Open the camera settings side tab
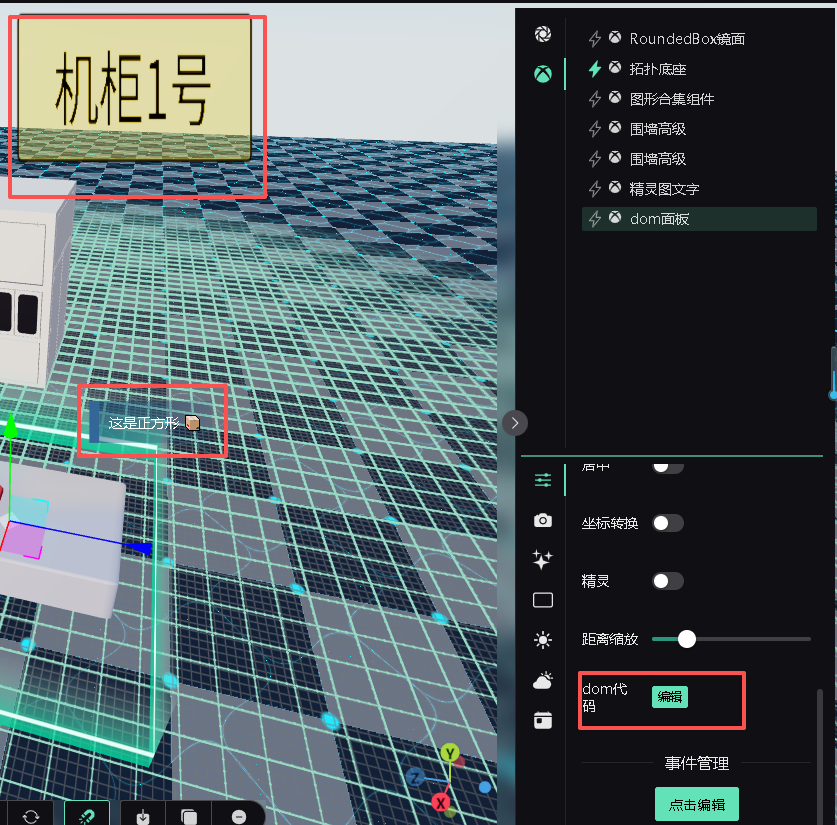This screenshot has height=825, width=837. tap(542, 520)
